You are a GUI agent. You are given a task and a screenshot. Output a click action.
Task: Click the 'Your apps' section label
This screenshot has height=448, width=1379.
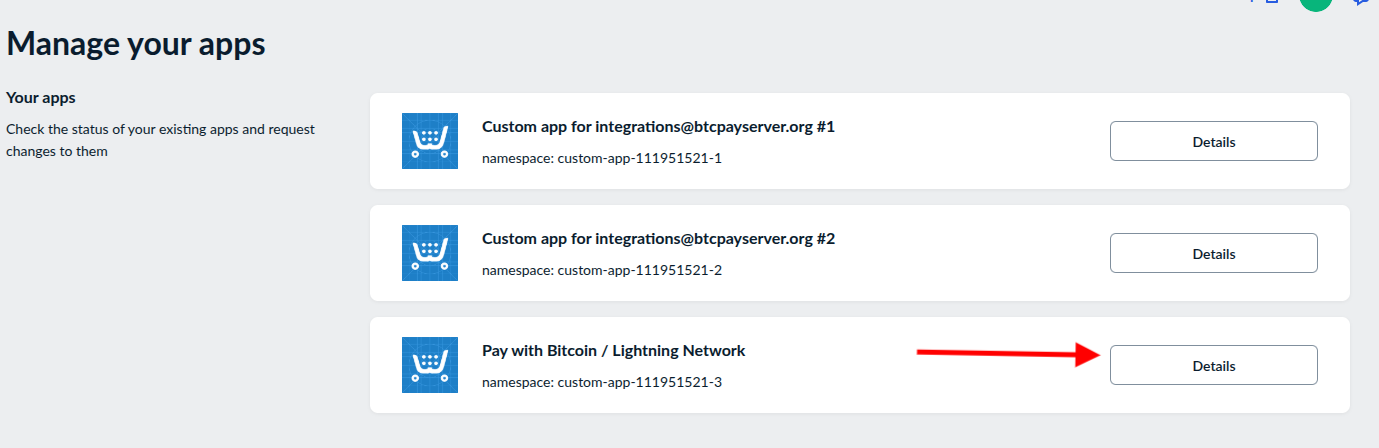tap(41, 98)
